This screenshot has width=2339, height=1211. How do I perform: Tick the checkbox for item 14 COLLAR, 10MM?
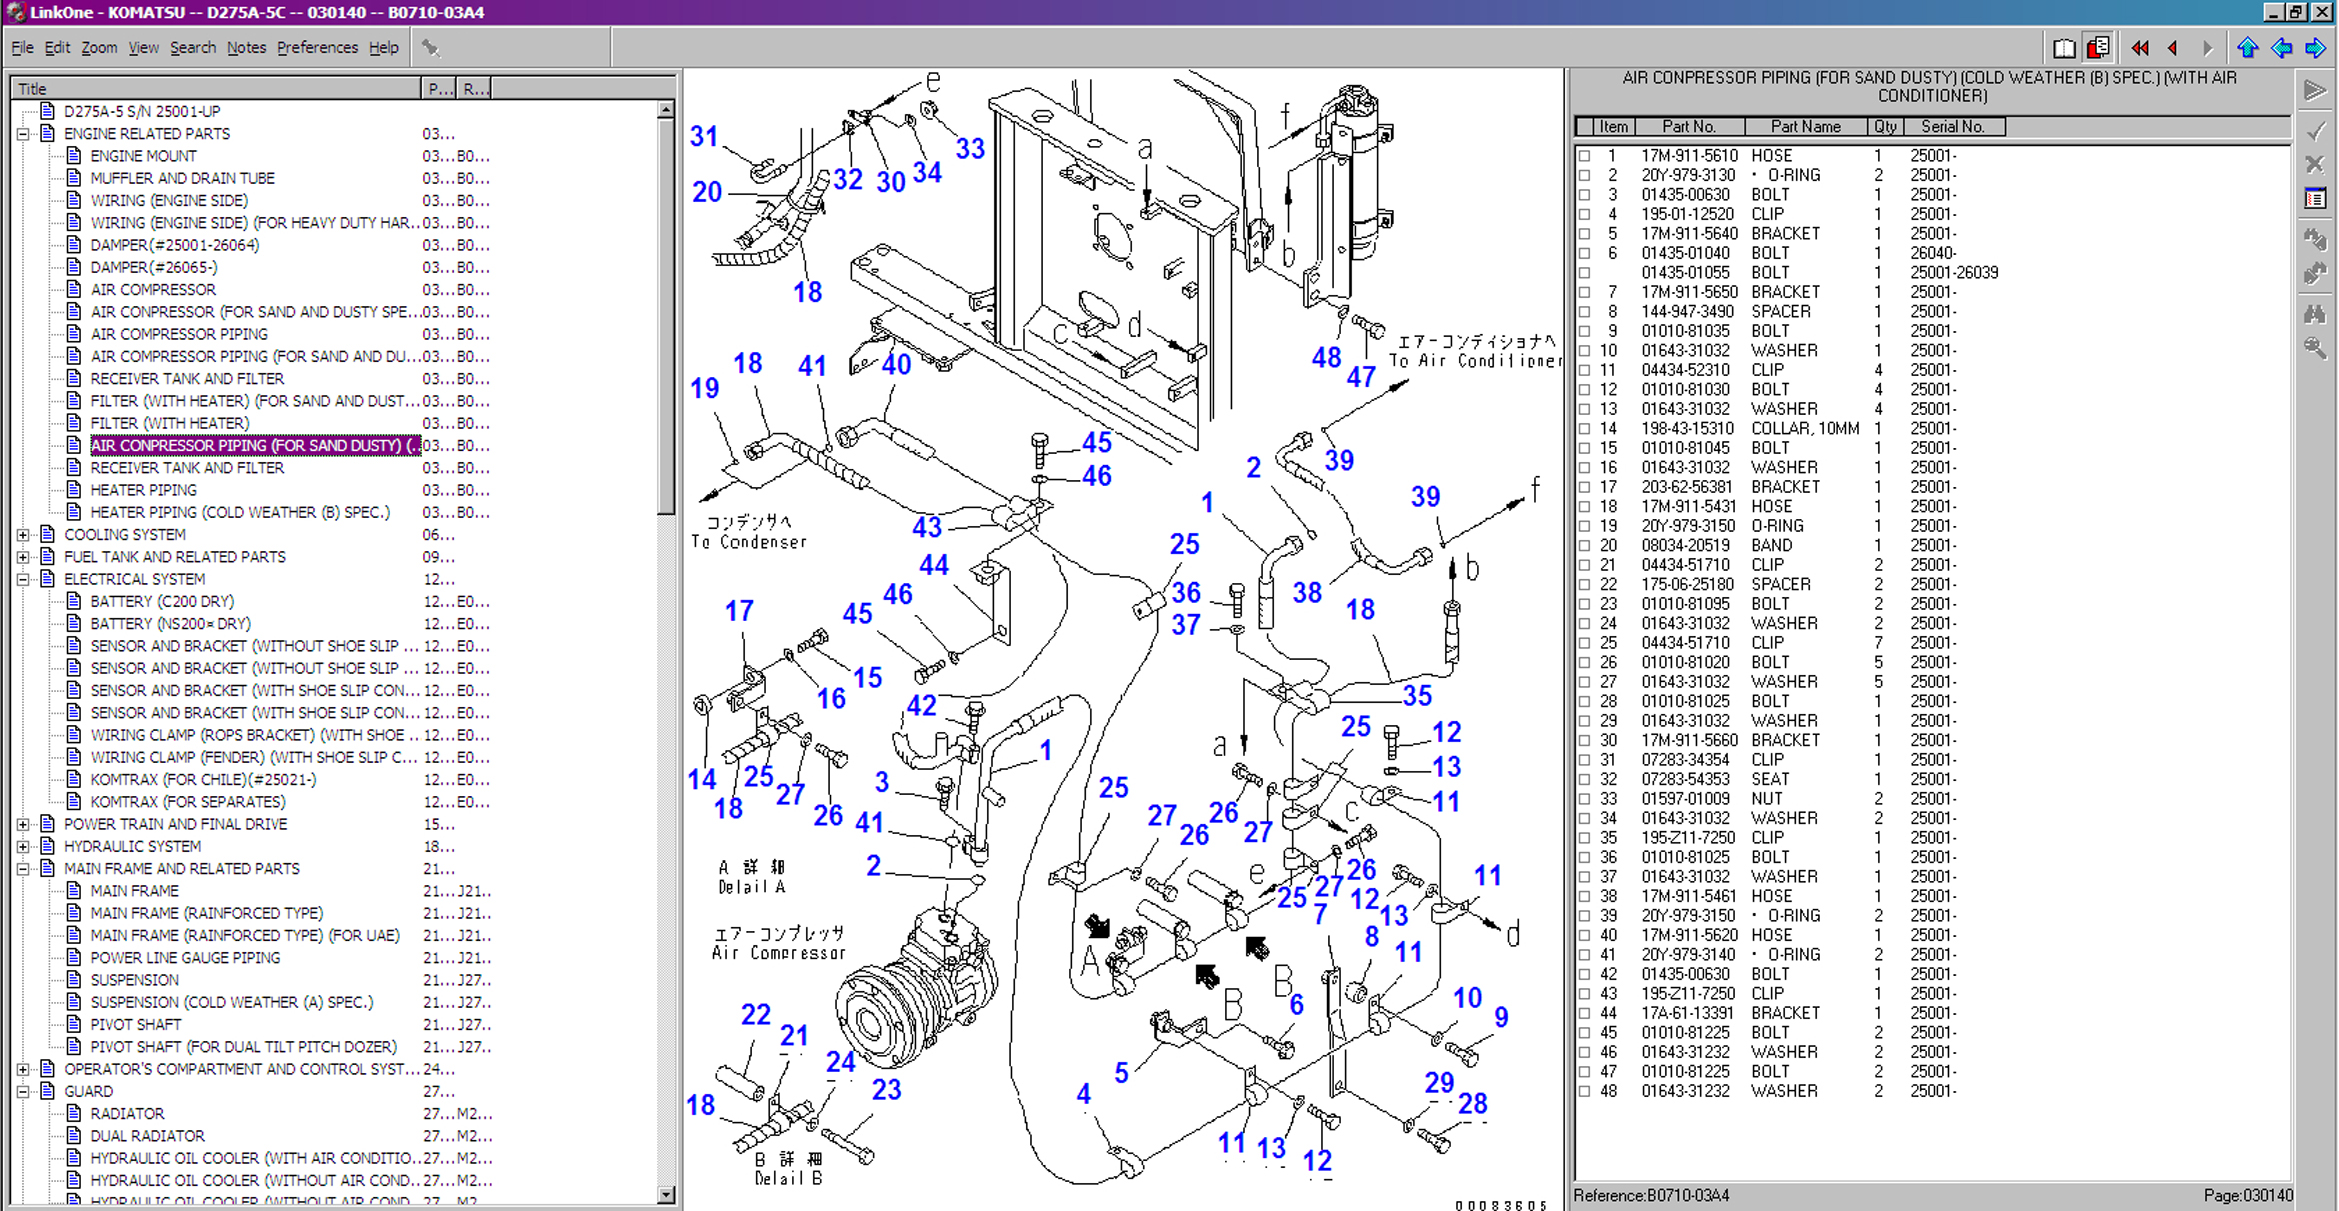tap(1584, 429)
